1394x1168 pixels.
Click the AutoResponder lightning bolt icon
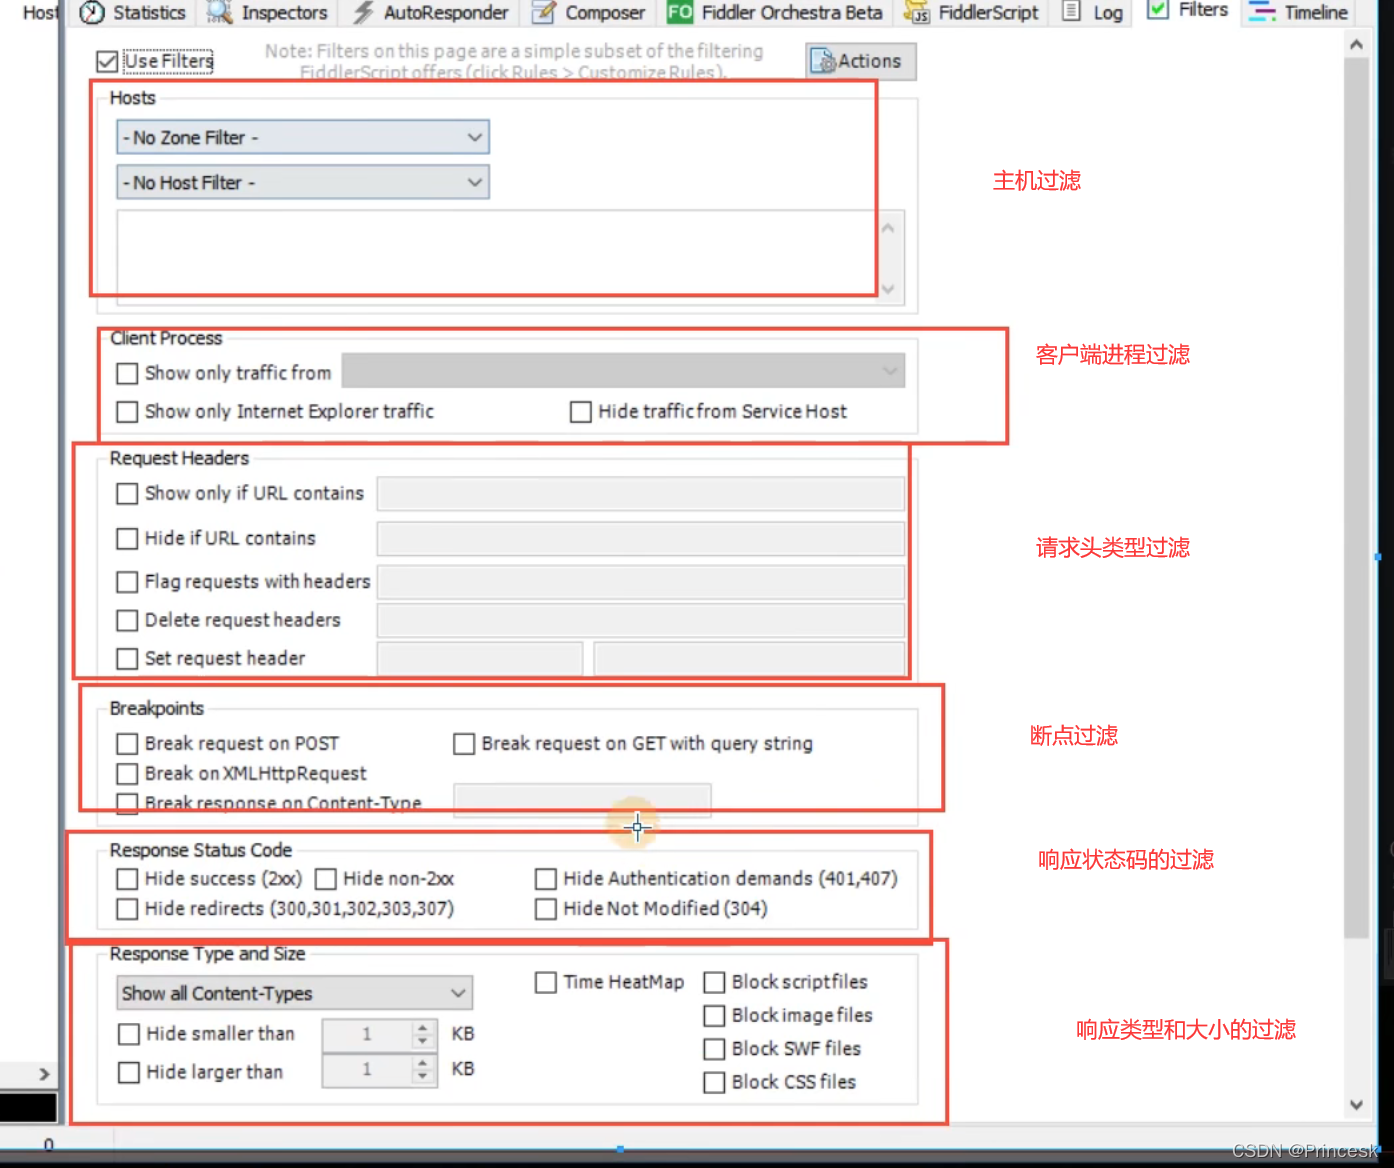(x=363, y=12)
